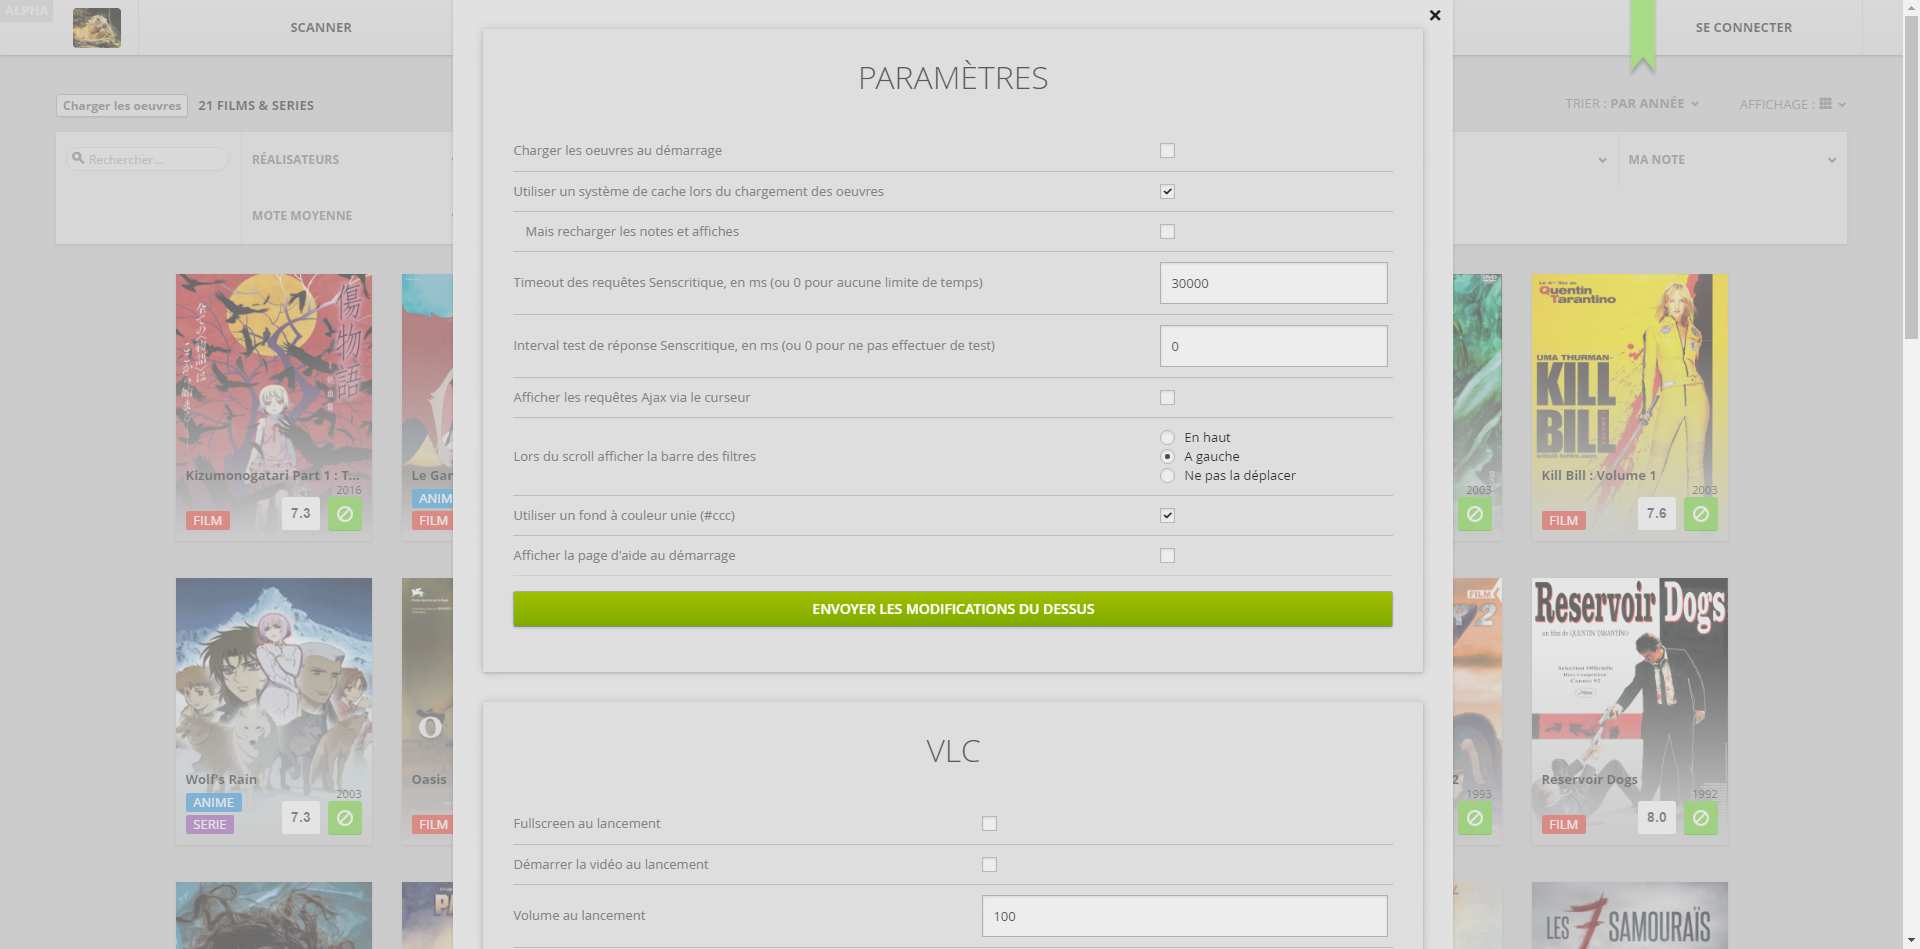Viewport: 1920px width, 949px height.
Task: Click the green circle icon on Kizumonogatari card
Action: point(345,514)
